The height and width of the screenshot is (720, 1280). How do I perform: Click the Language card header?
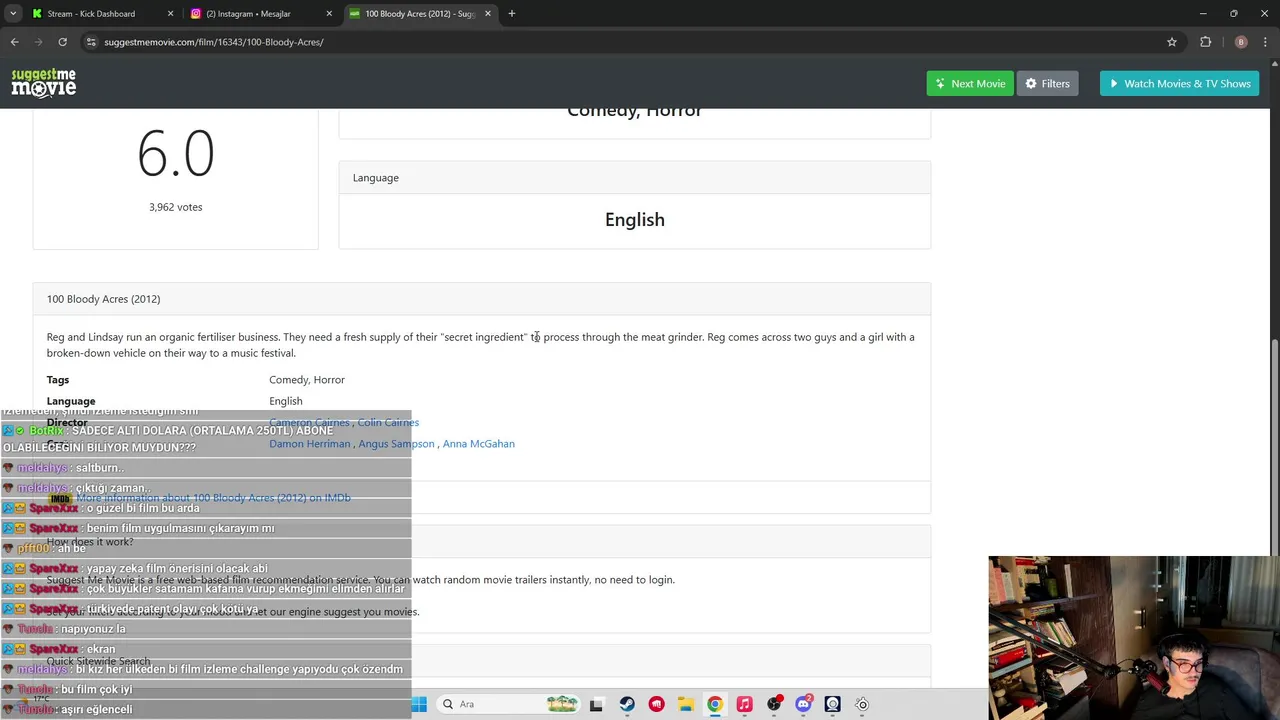[x=634, y=178]
